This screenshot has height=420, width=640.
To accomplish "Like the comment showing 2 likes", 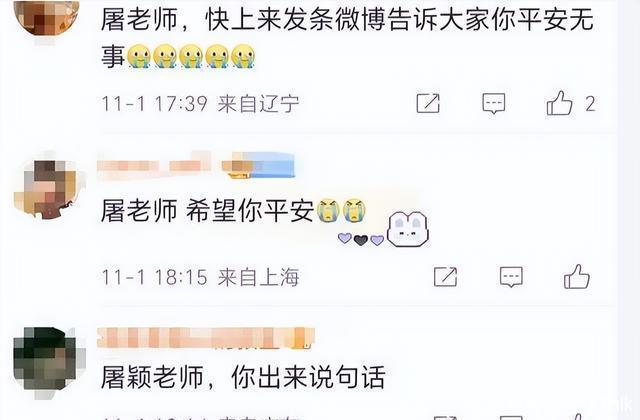I will pos(560,103).
